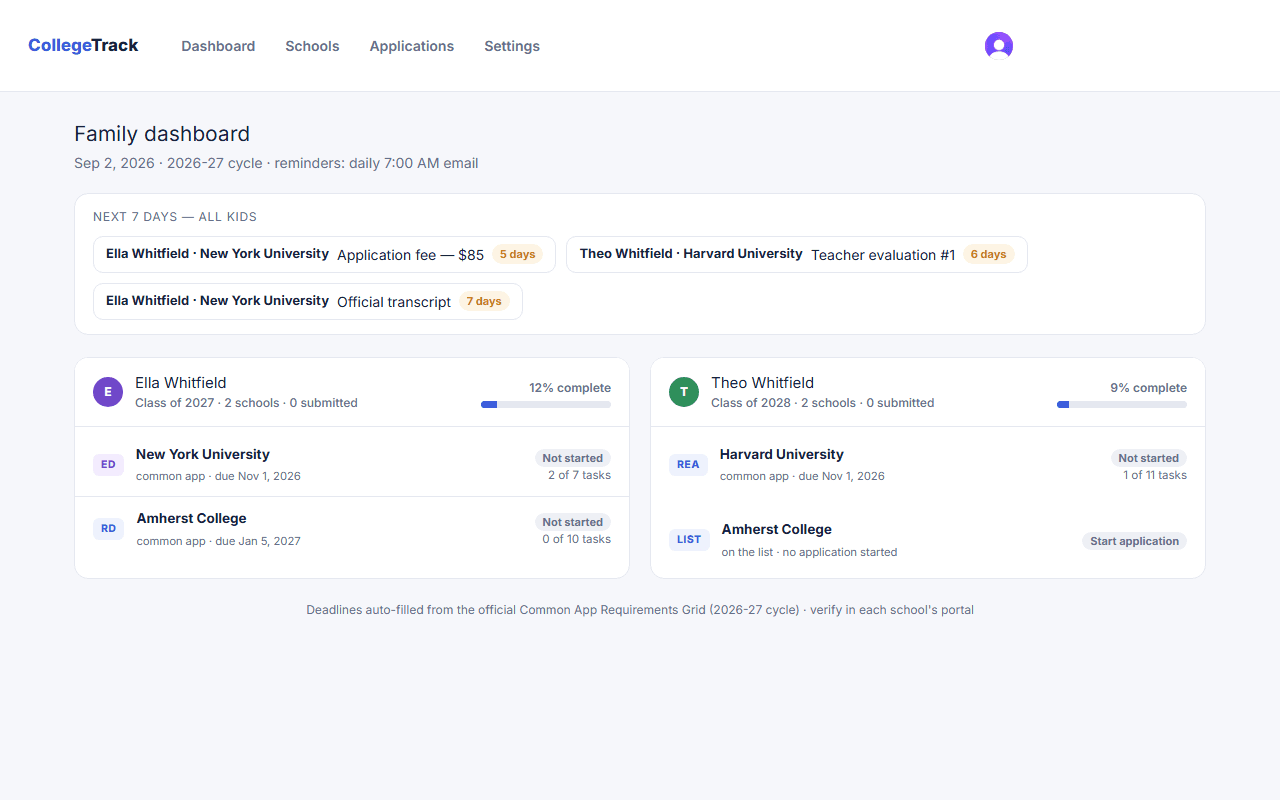Click the RD badge for Amherst College
Screen dimensions: 1280x800
[108, 529]
